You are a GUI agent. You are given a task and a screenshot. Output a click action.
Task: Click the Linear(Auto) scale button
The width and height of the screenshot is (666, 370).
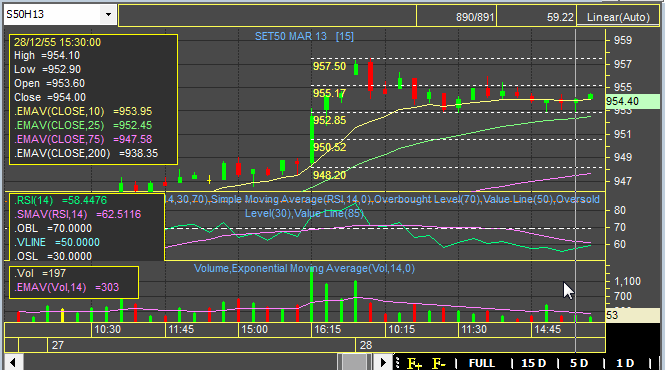[618, 17]
